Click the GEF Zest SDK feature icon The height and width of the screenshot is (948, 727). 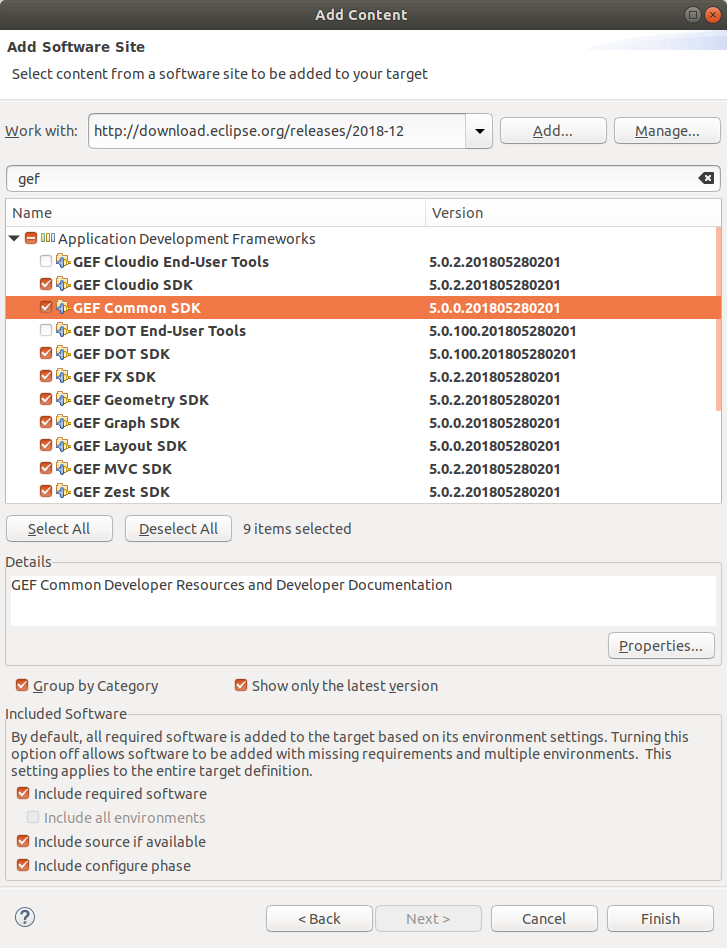click(x=63, y=491)
